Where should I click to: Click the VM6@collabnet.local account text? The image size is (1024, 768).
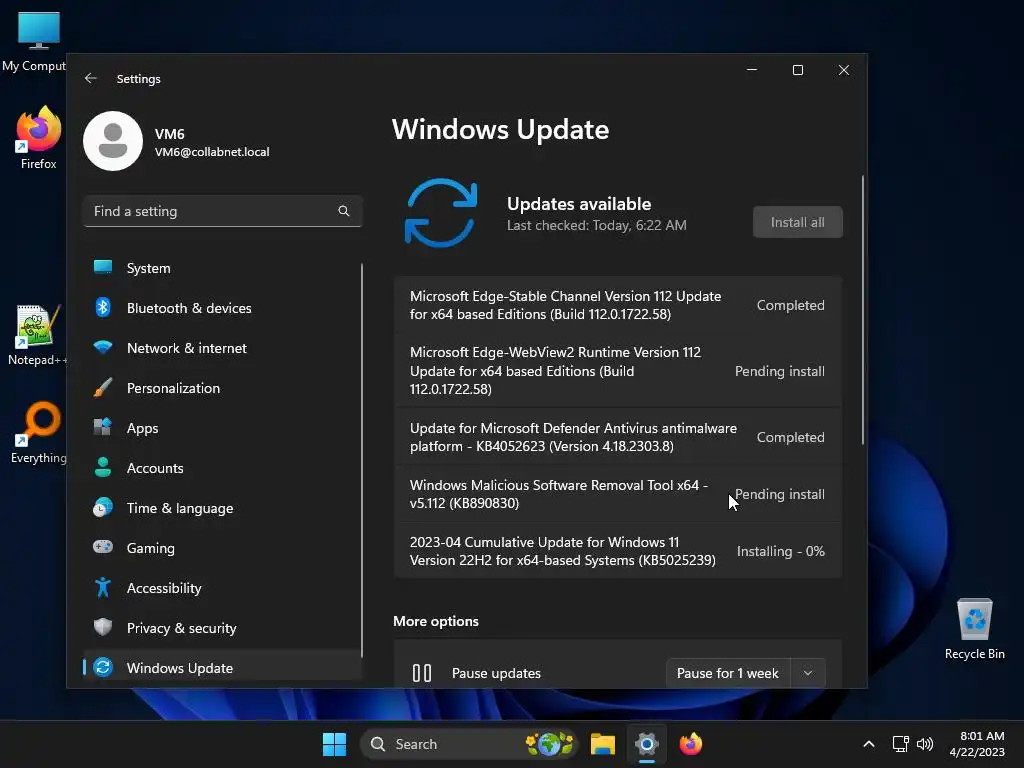tap(212, 152)
